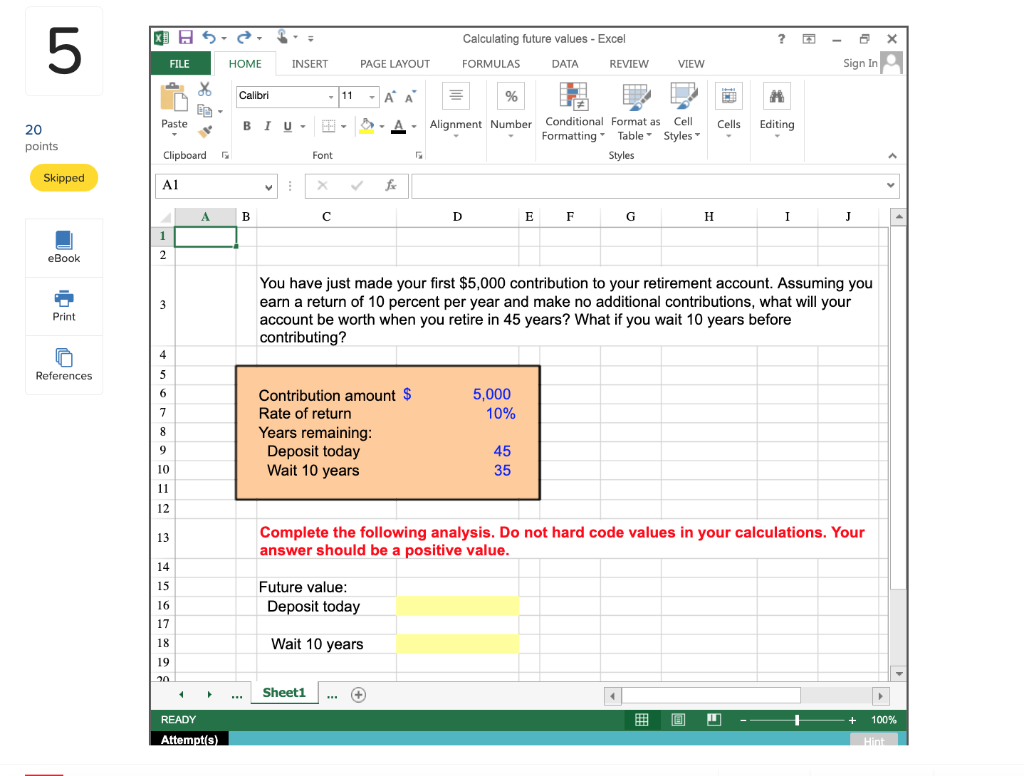This screenshot has width=1024, height=776.
Task: Toggle touch/mouse mode icon
Action: coord(281,37)
